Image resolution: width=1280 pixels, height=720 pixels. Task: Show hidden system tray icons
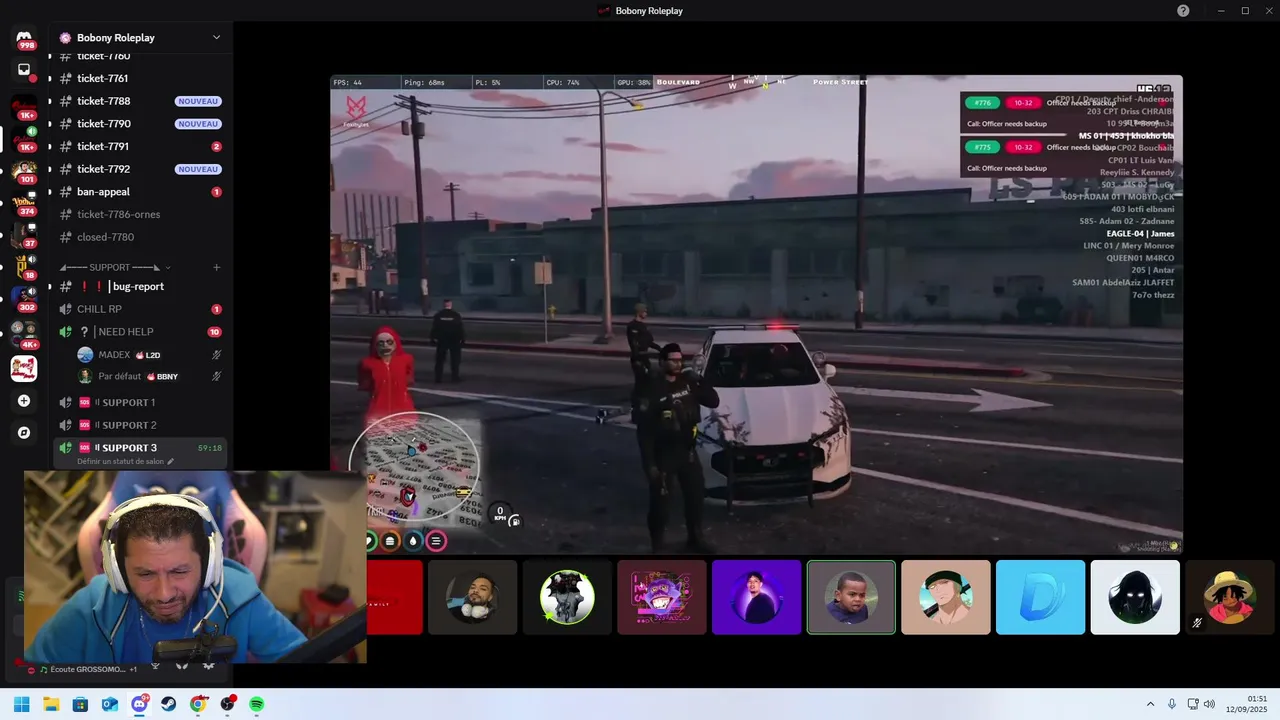(1150, 704)
